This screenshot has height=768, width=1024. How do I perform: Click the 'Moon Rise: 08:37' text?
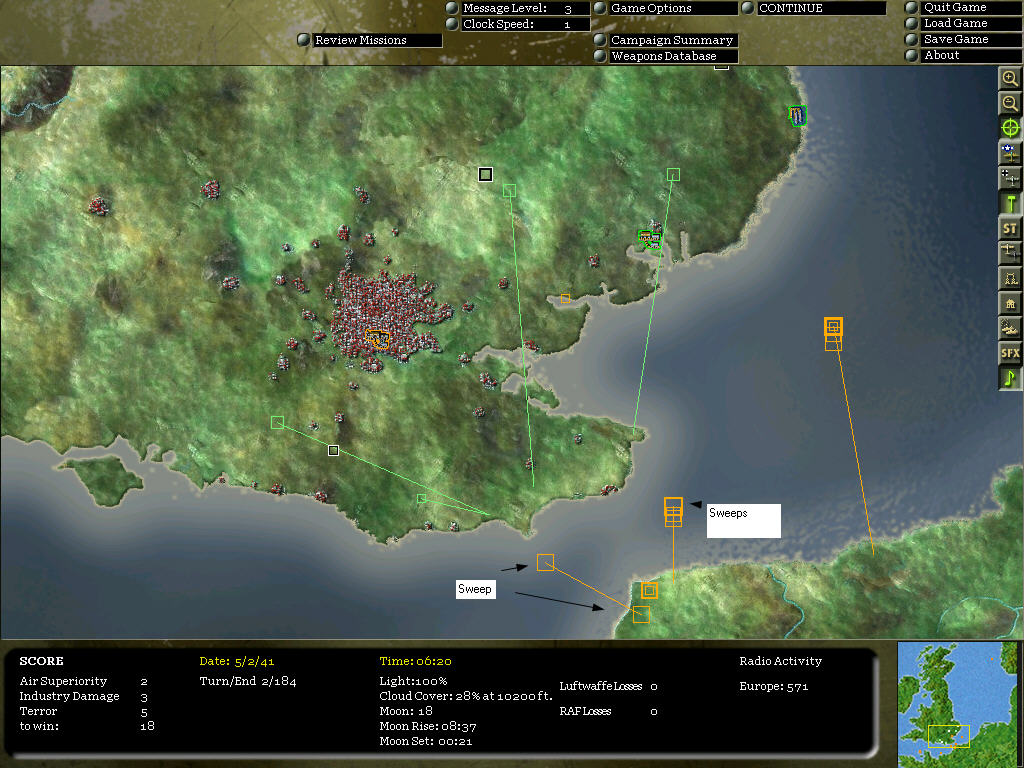[428, 726]
